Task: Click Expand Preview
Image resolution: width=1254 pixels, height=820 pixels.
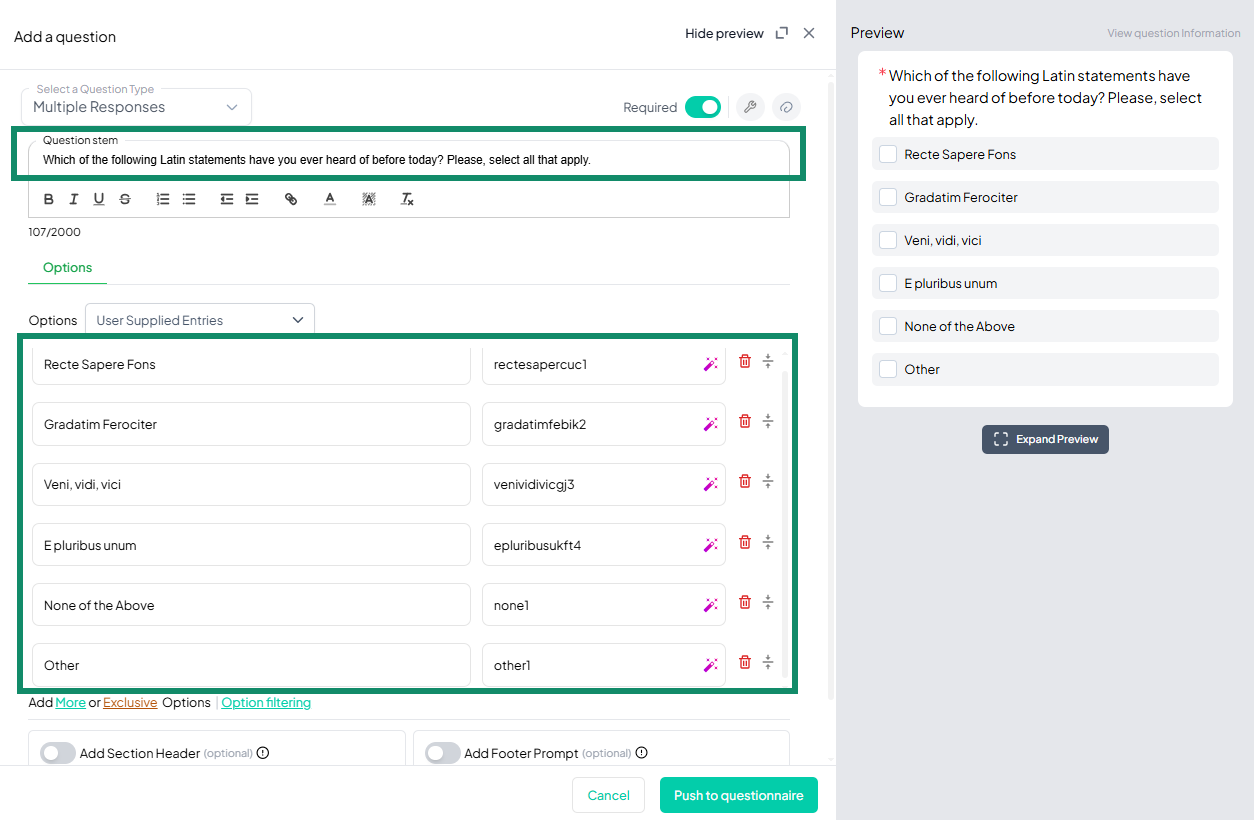Action: click(x=1045, y=439)
